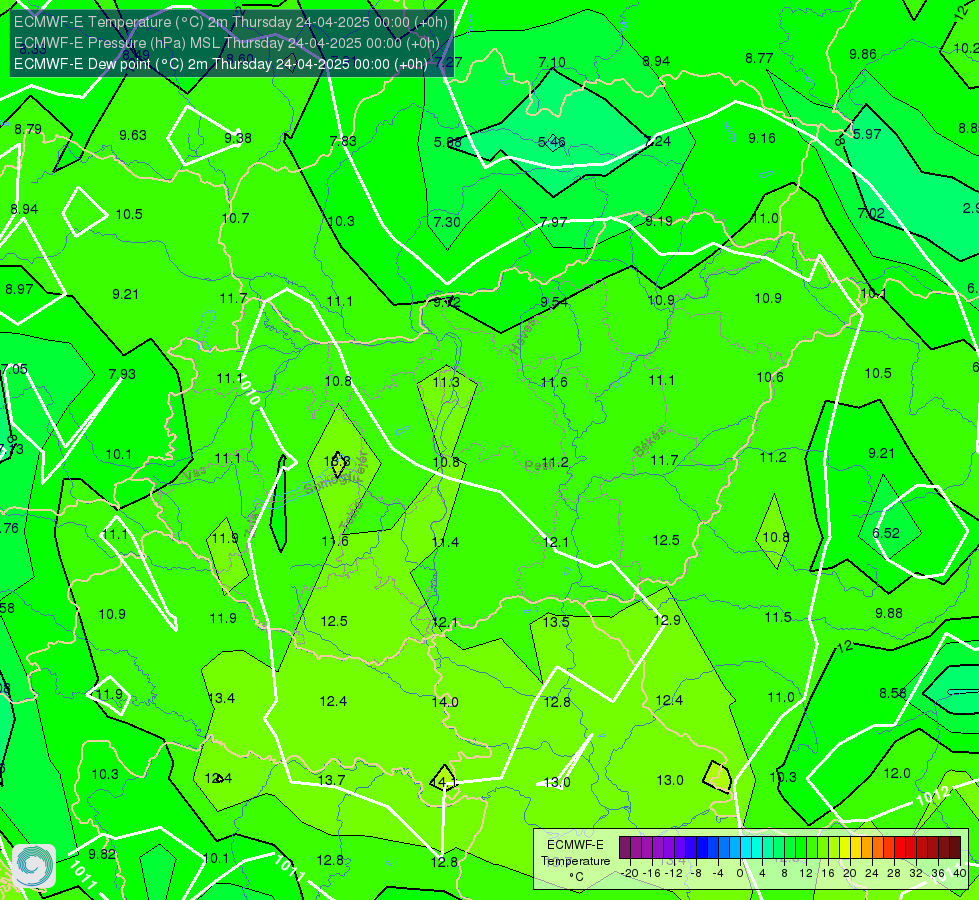Click the Vas region label
This screenshot has height=900, width=979.
pyautogui.click(x=196, y=475)
